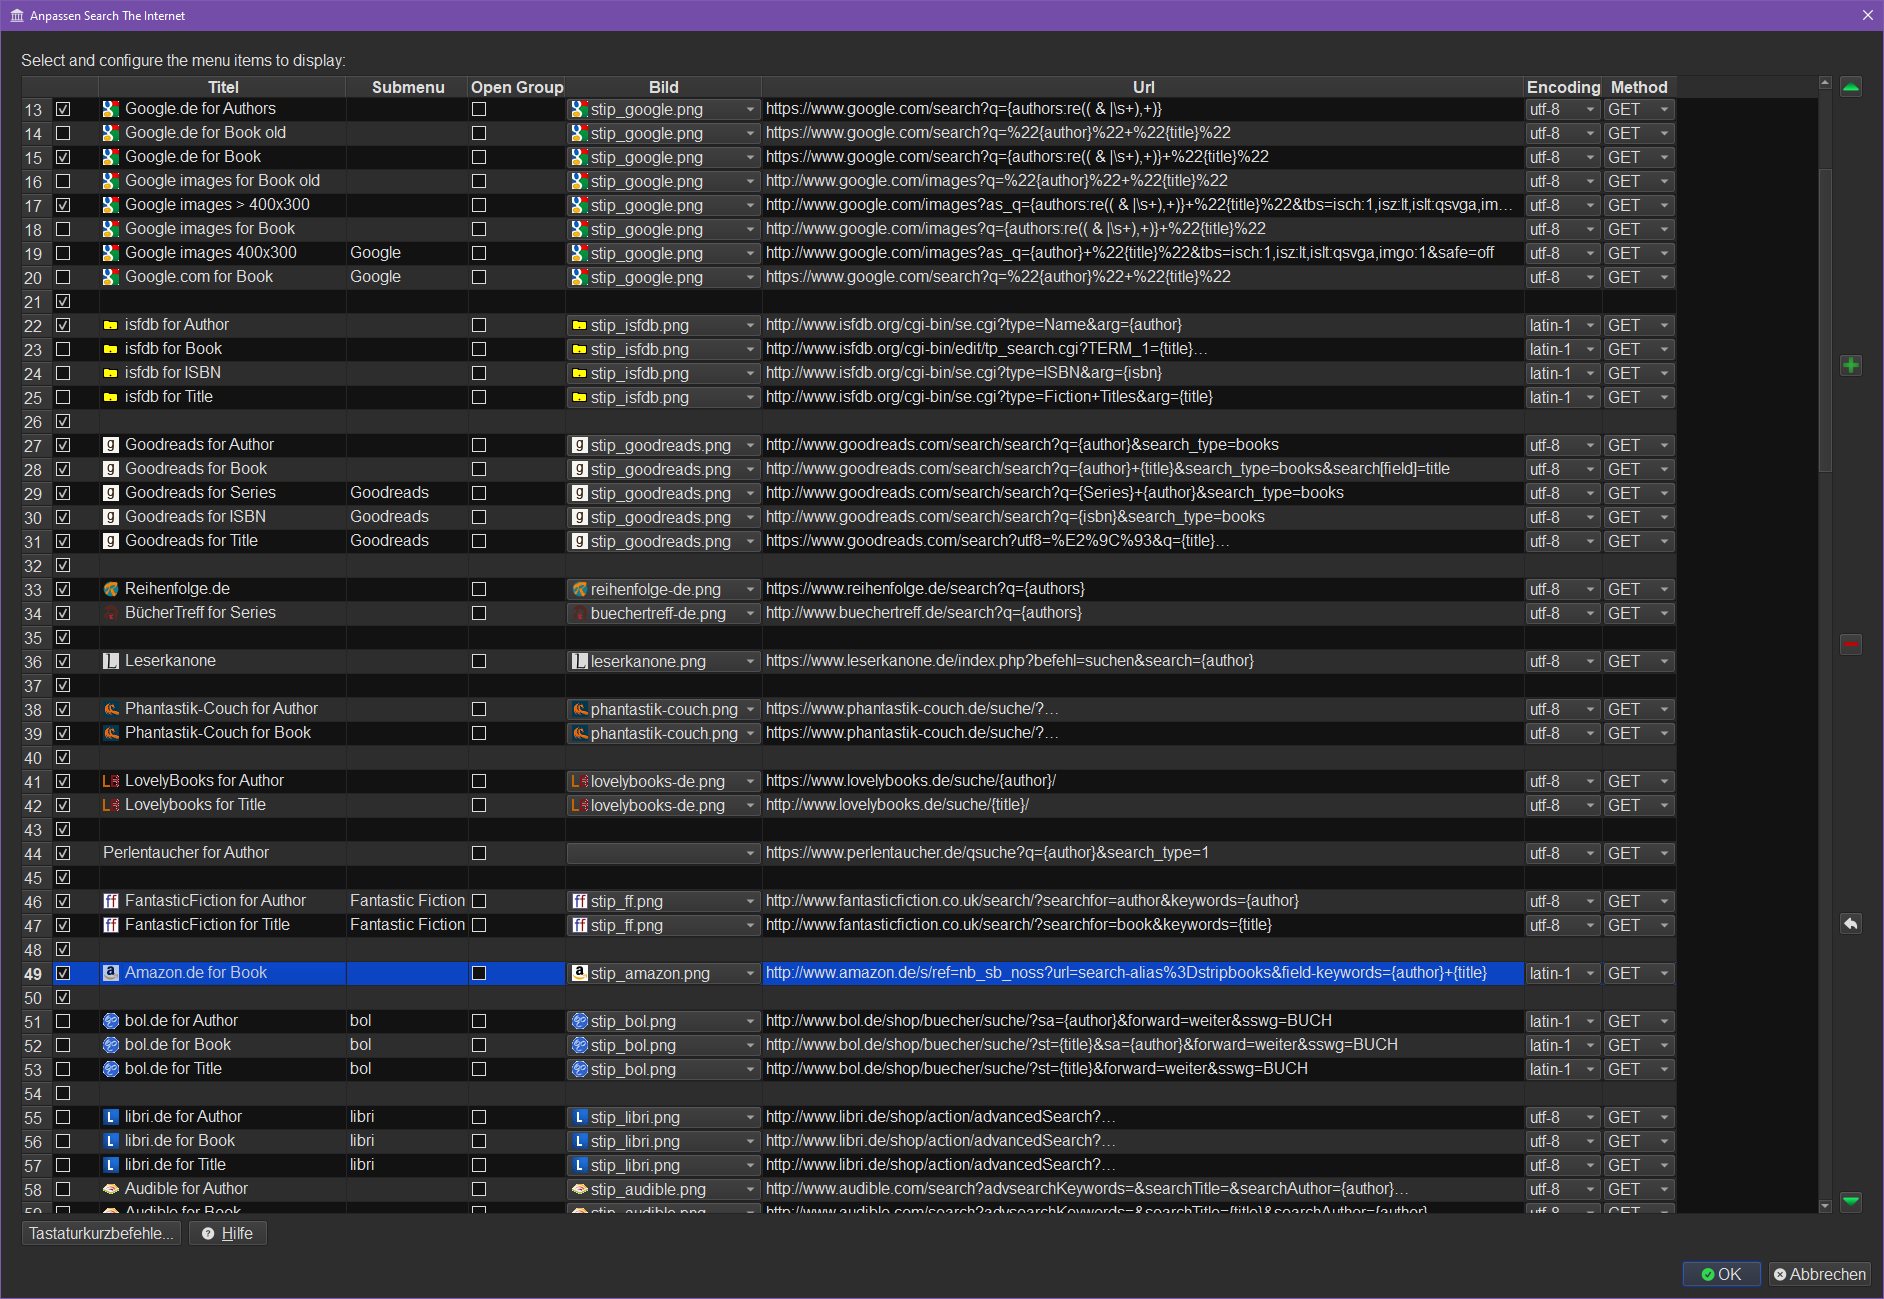The width and height of the screenshot is (1884, 1299).
Task: Click the Google icon beside 'Google images > 400x300'
Action: 111,205
